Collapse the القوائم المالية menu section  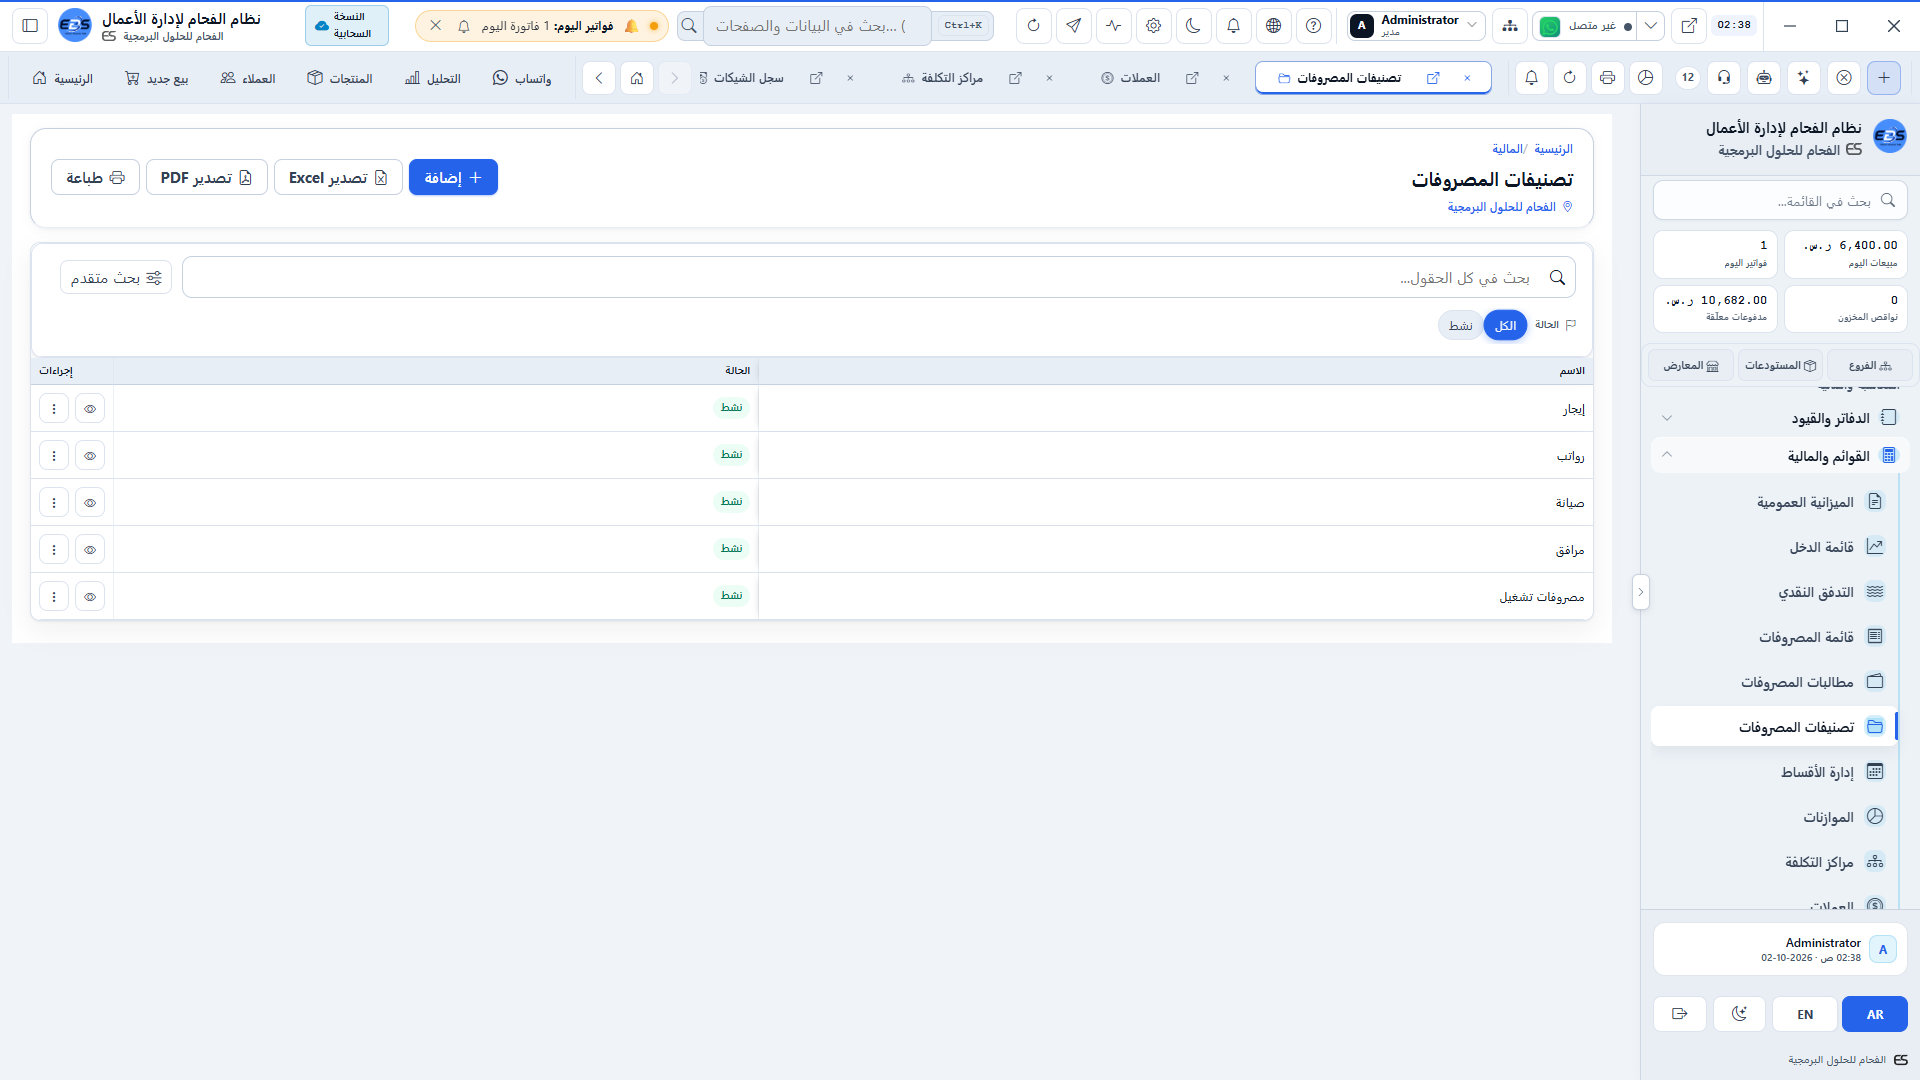1780,456
